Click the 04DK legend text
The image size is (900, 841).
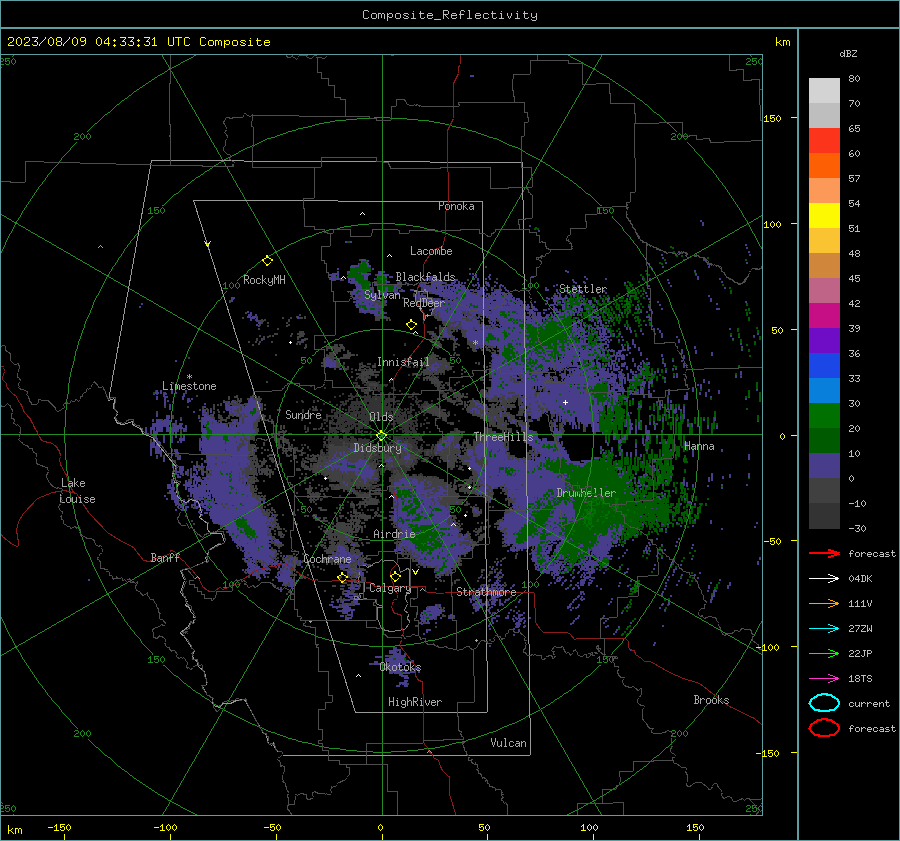860,579
